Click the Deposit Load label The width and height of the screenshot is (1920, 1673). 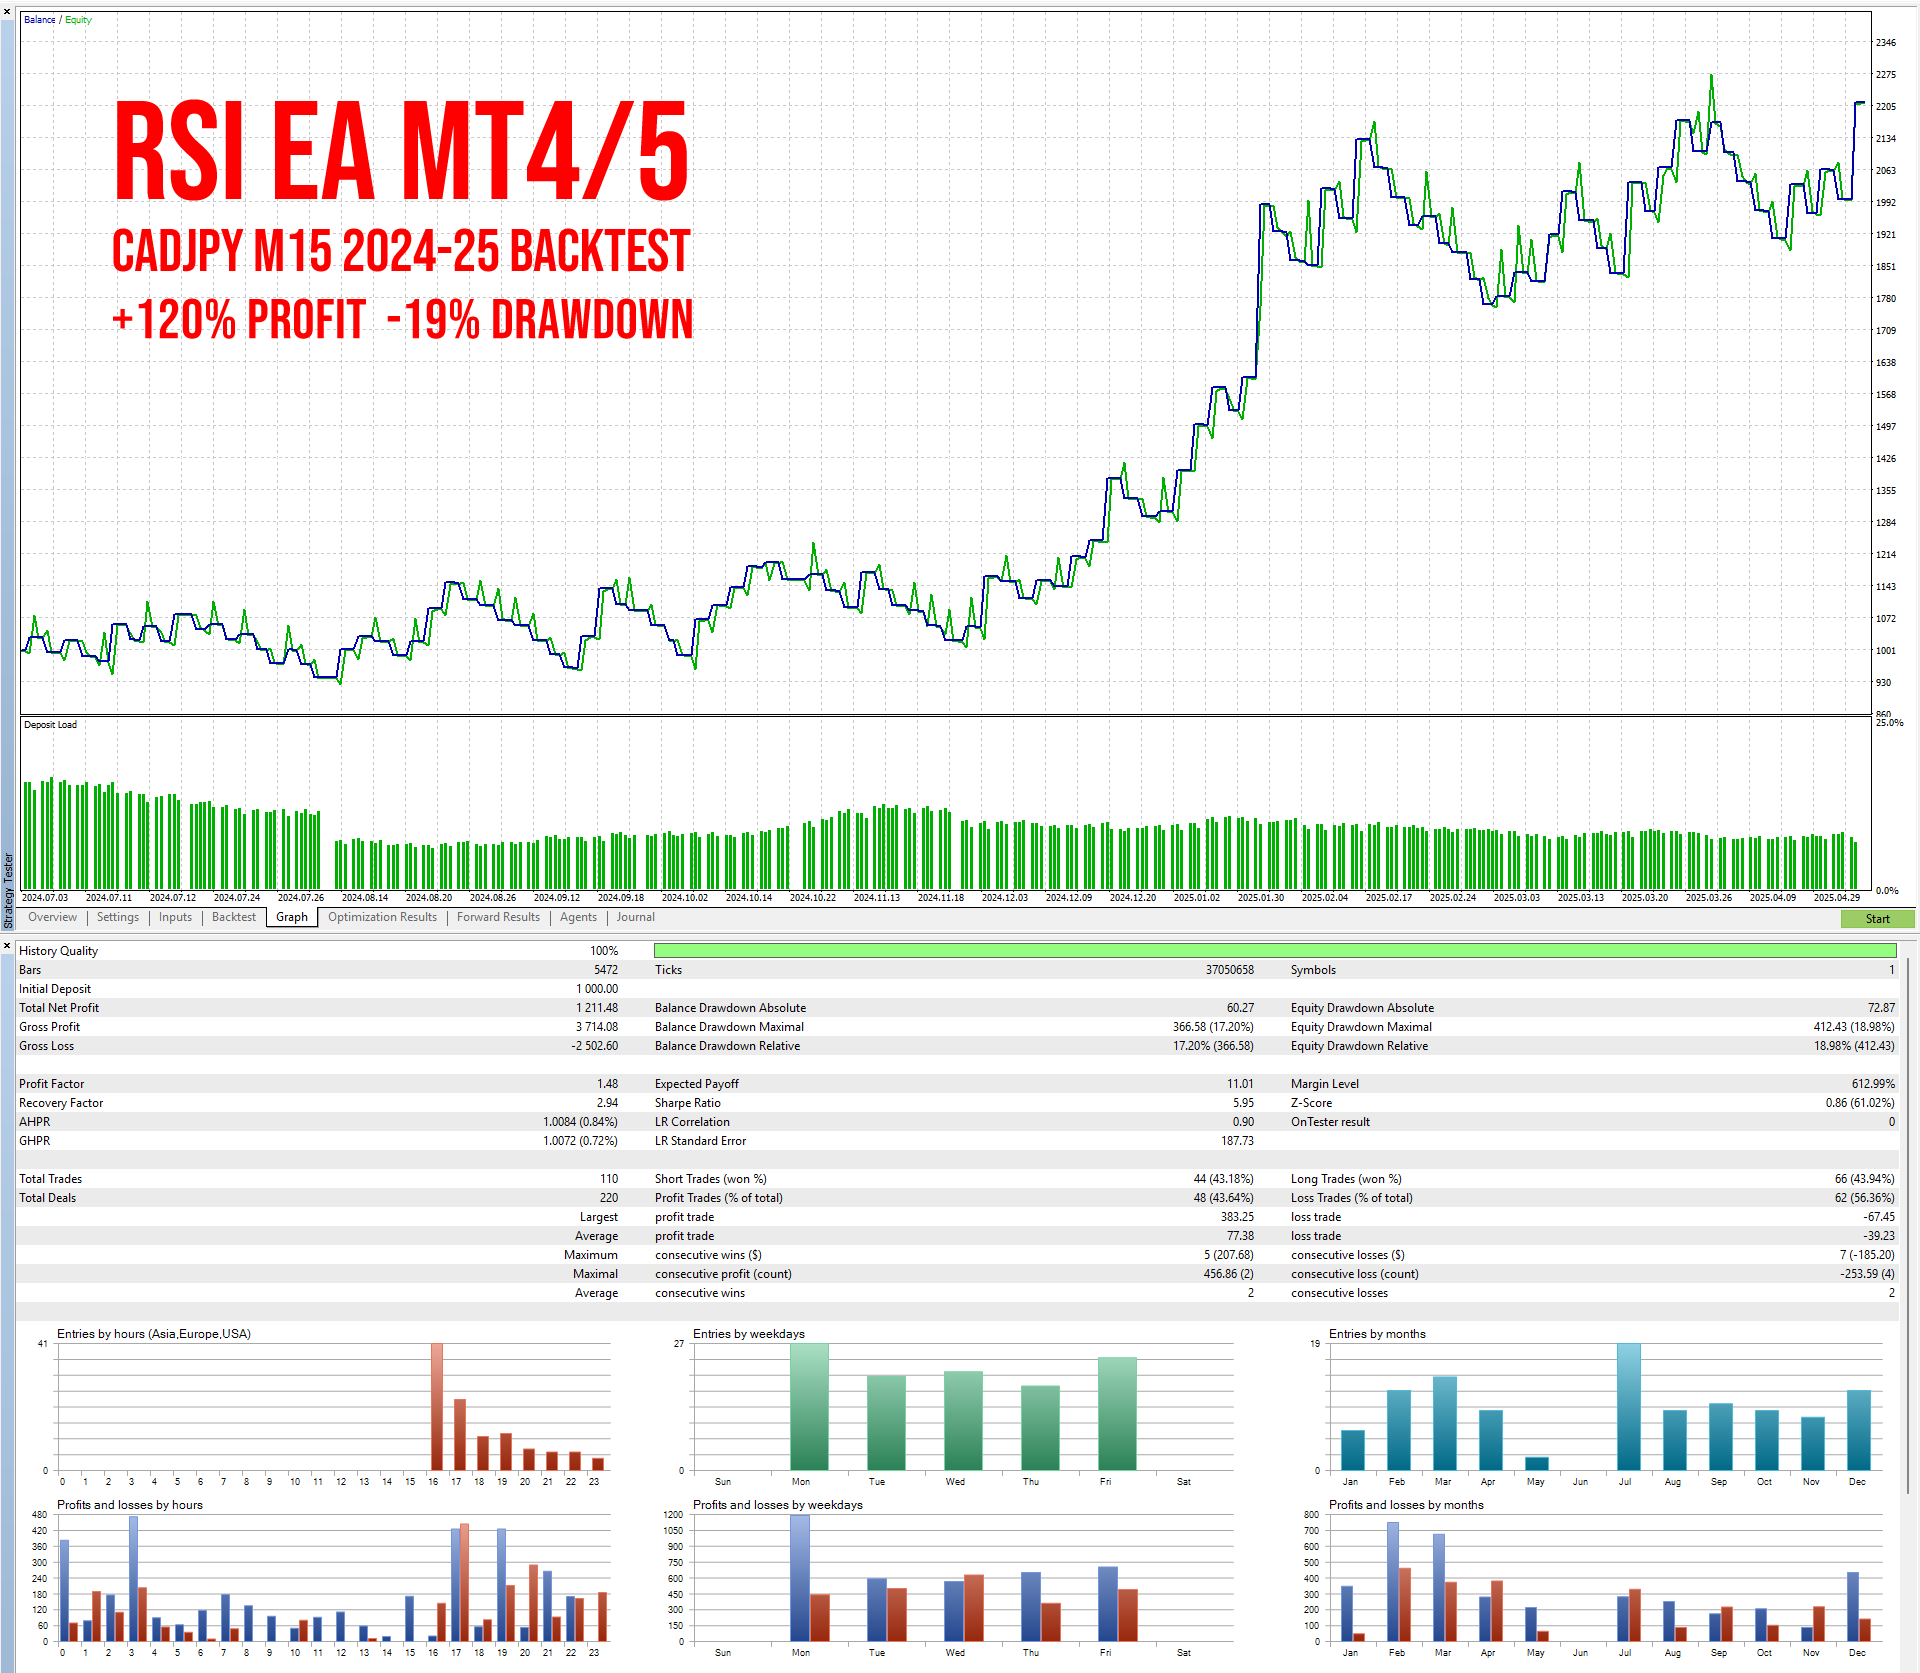50,725
